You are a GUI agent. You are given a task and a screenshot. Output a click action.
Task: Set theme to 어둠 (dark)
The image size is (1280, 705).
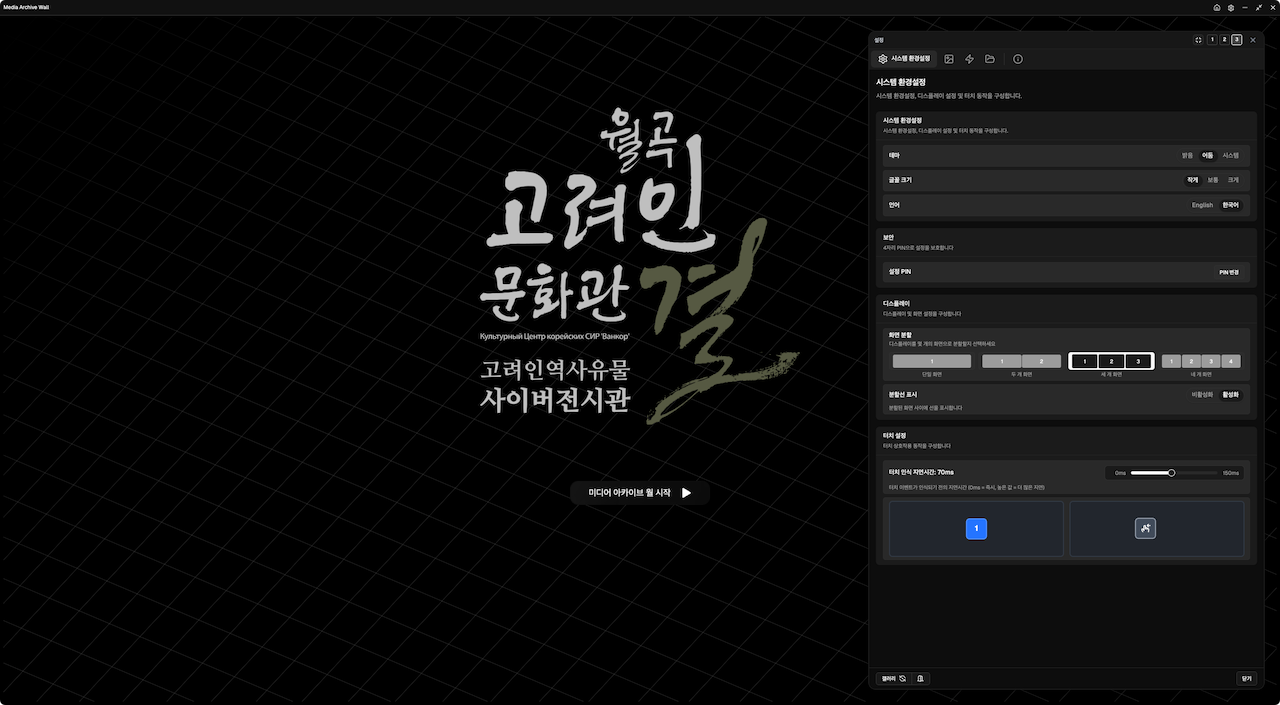[1207, 156]
